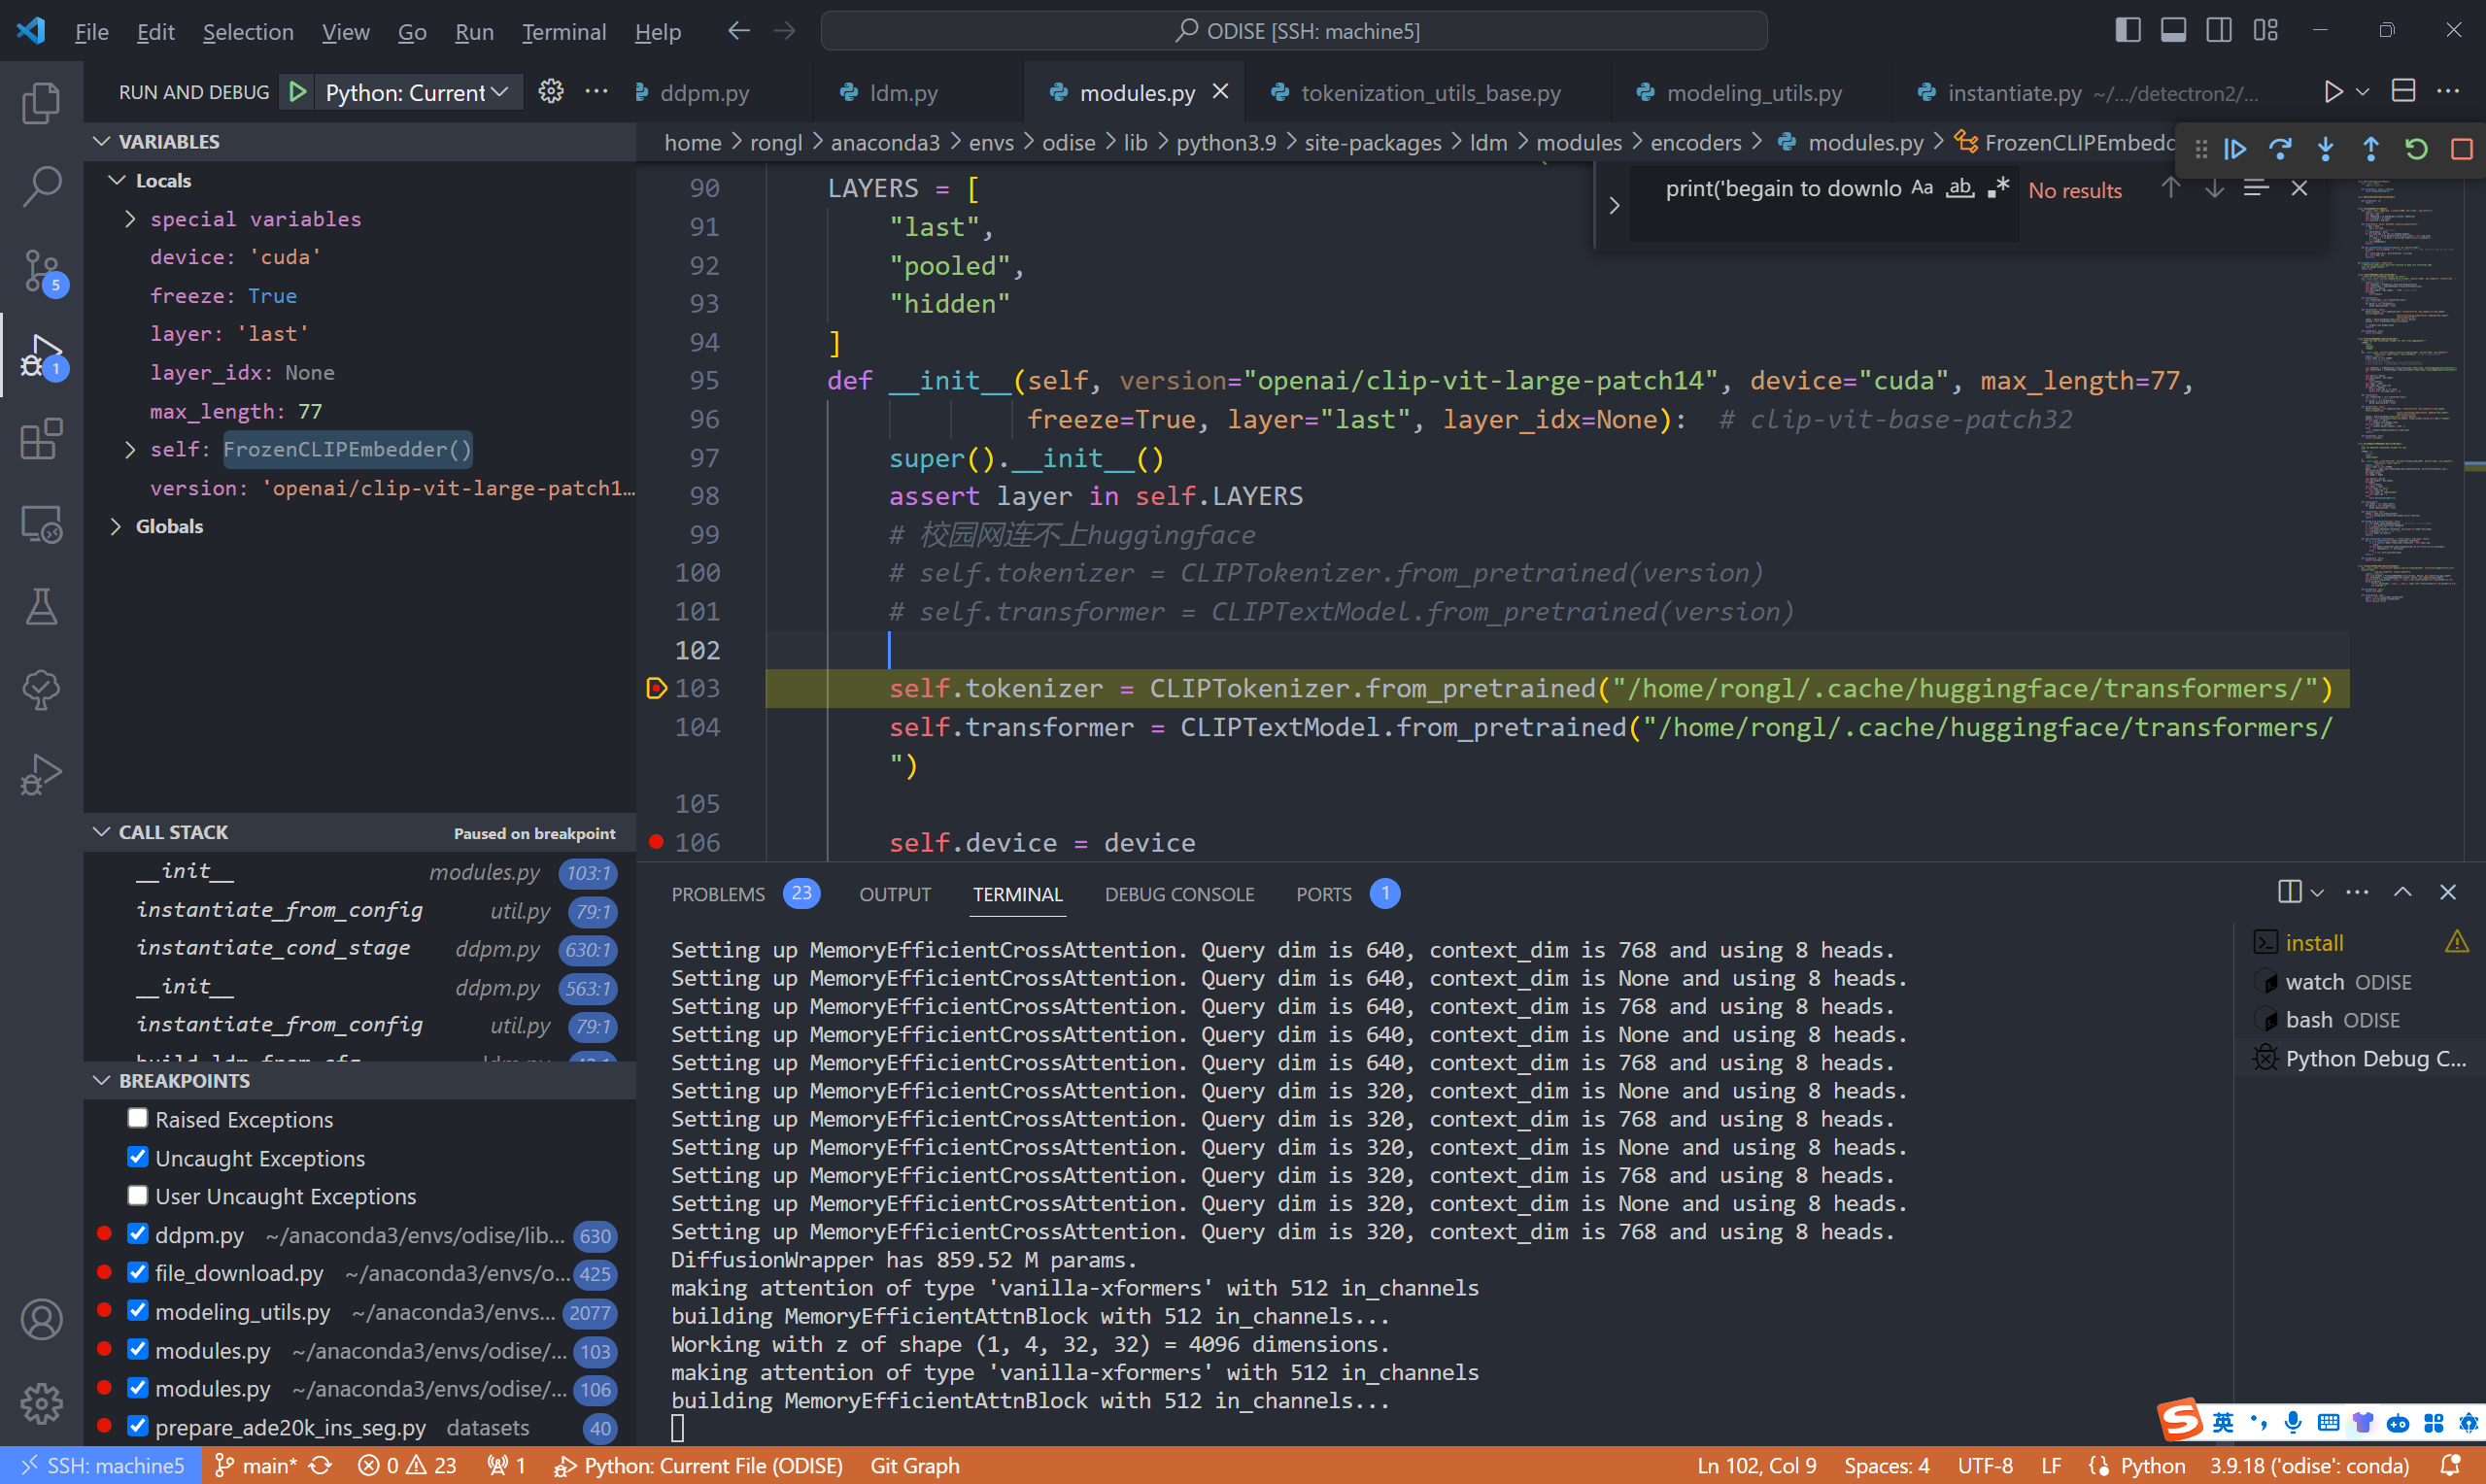Open launch.json via gear icon
Screen dimensions: 2486x1484
(551, 92)
